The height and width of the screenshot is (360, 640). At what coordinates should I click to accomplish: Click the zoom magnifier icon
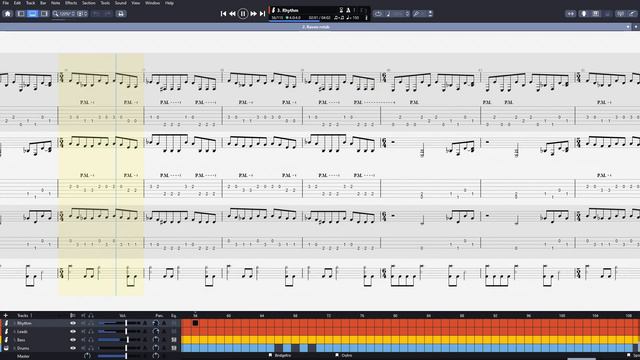coord(56,14)
